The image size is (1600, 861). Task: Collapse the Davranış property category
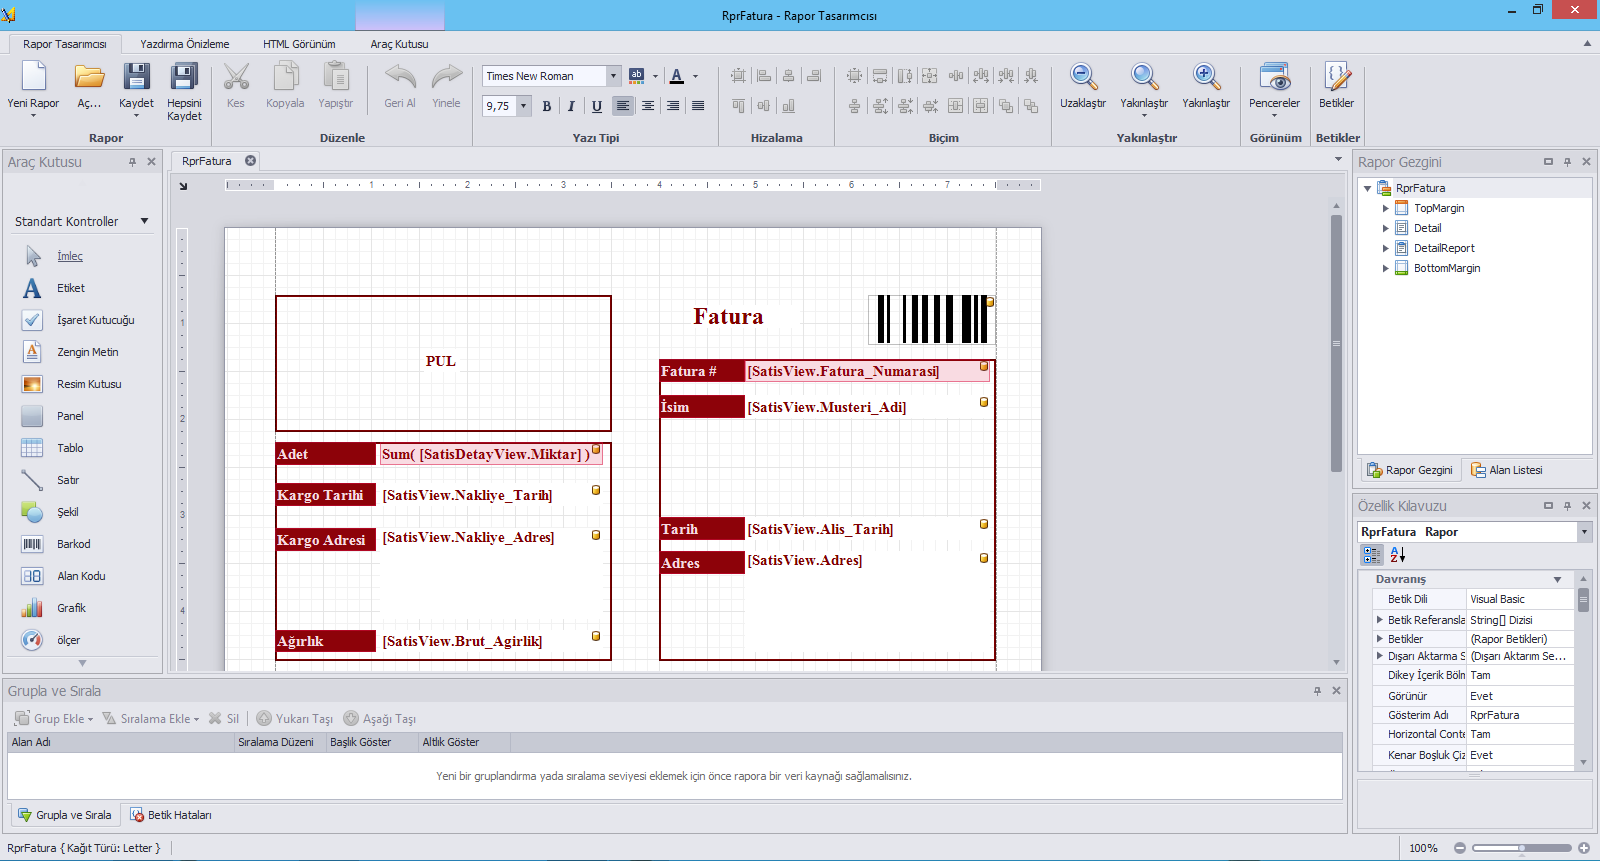point(1557,580)
